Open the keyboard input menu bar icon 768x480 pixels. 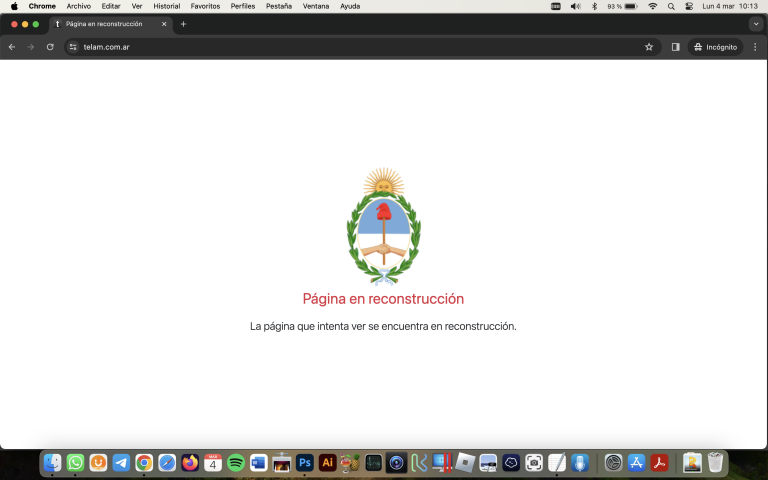point(555,6)
